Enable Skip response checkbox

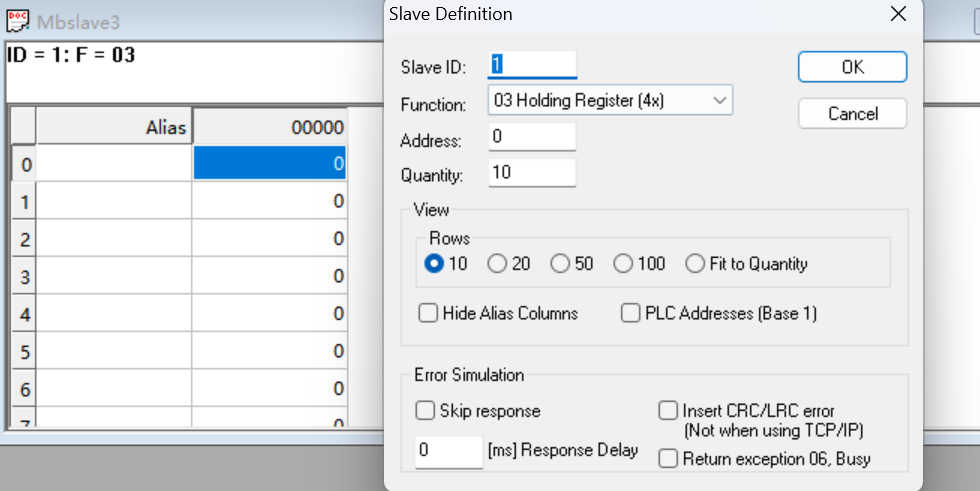pyautogui.click(x=425, y=410)
